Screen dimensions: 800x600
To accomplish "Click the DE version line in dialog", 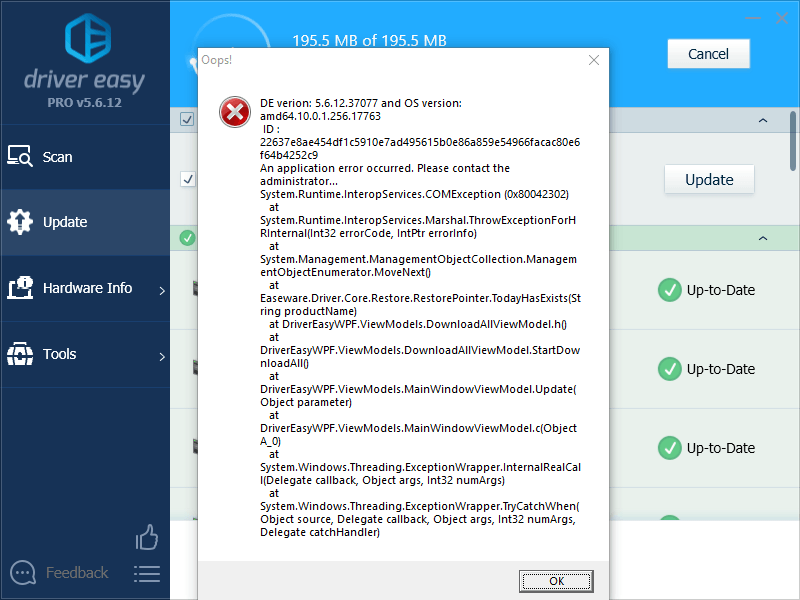I will (x=361, y=110).
